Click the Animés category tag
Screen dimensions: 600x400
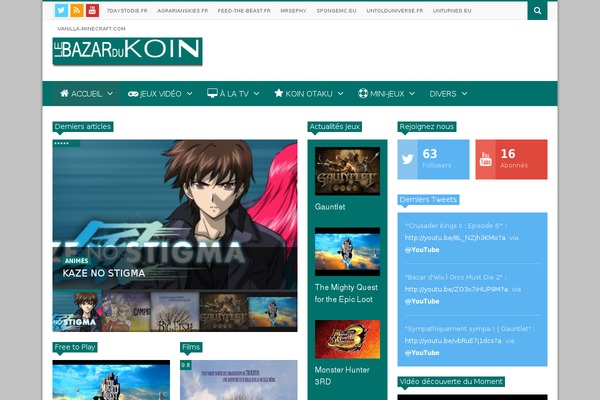click(x=76, y=261)
